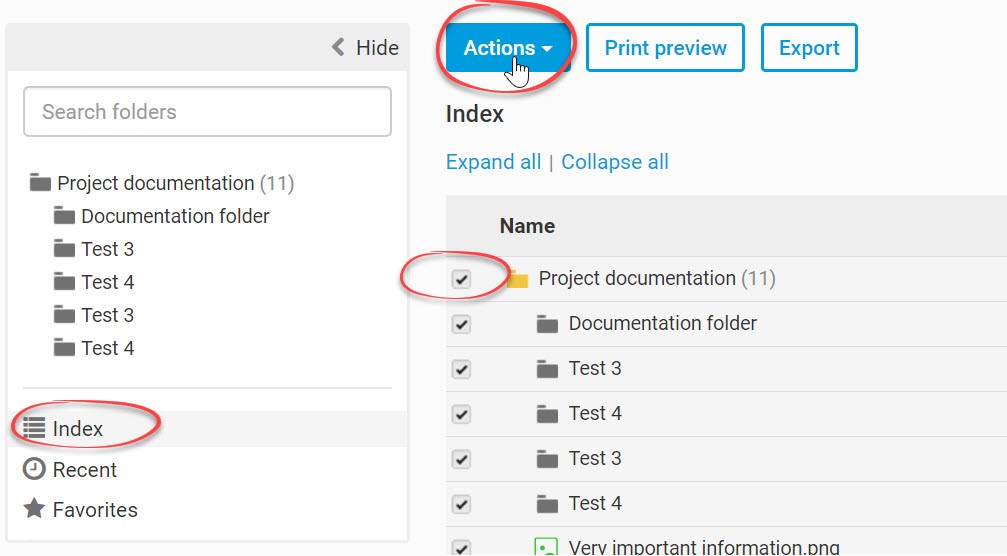Uncheck the Documentation folder row checkbox
Image resolution: width=1007 pixels, height=556 pixels.
[461, 325]
